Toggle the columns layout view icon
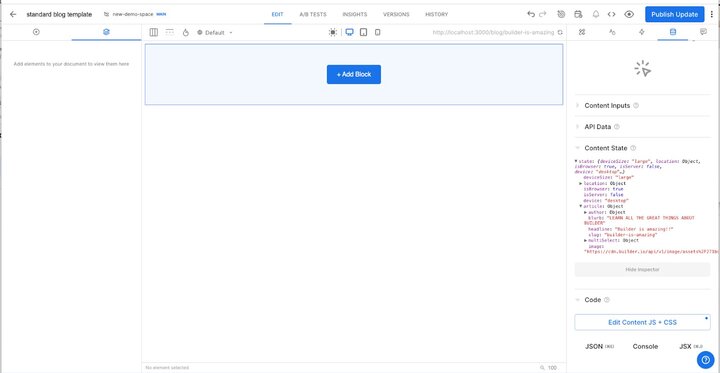720x373 pixels. point(154,32)
